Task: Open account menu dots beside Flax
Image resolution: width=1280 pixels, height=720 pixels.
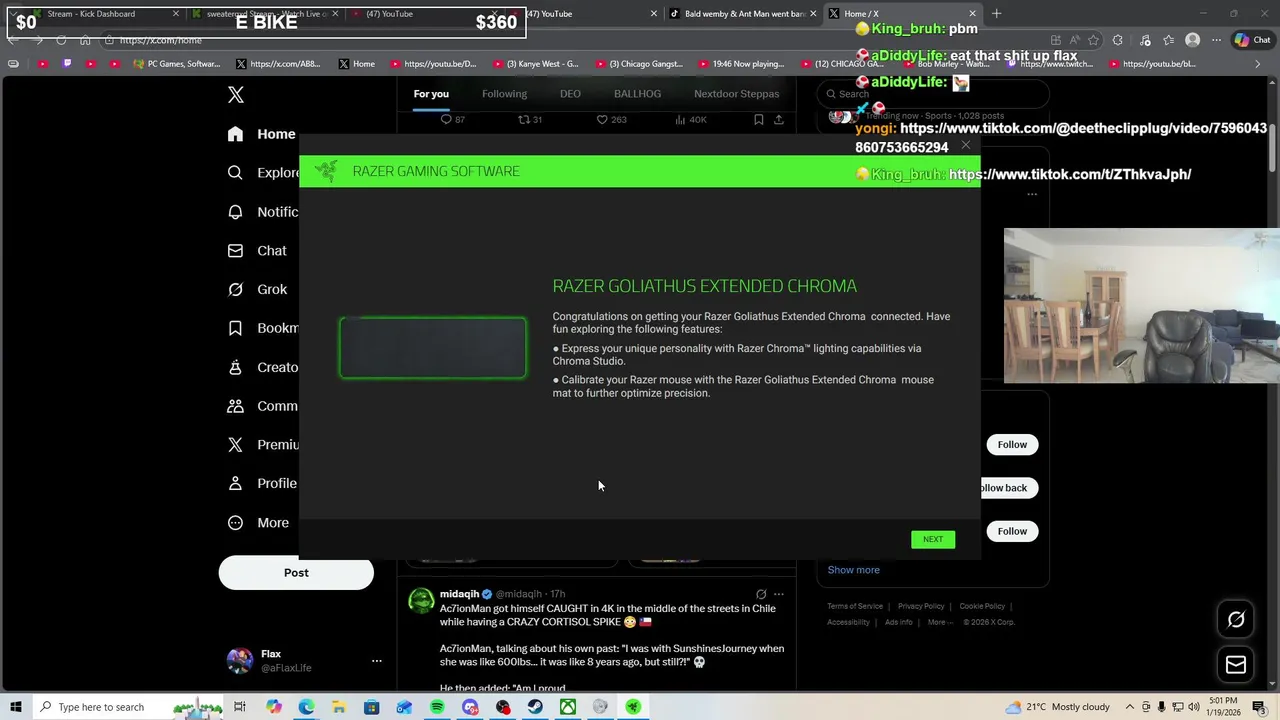Action: coord(377,661)
